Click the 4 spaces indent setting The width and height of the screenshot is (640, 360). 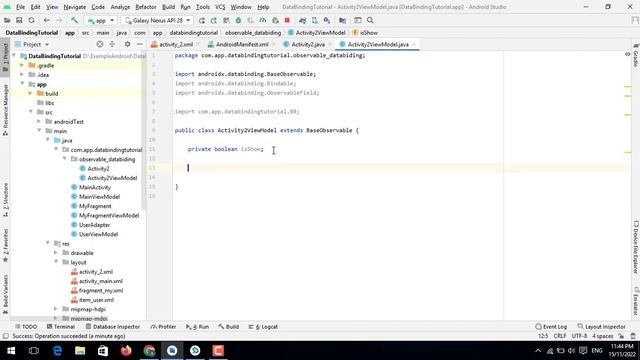point(603,336)
